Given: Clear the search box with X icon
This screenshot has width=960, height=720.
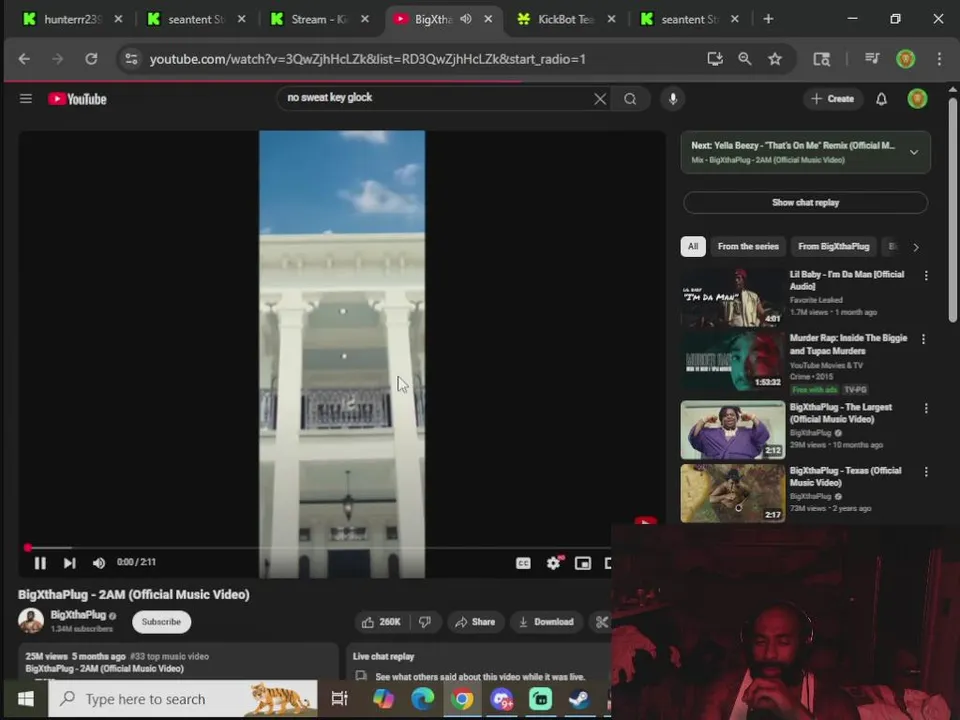Looking at the screenshot, I should [x=600, y=99].
